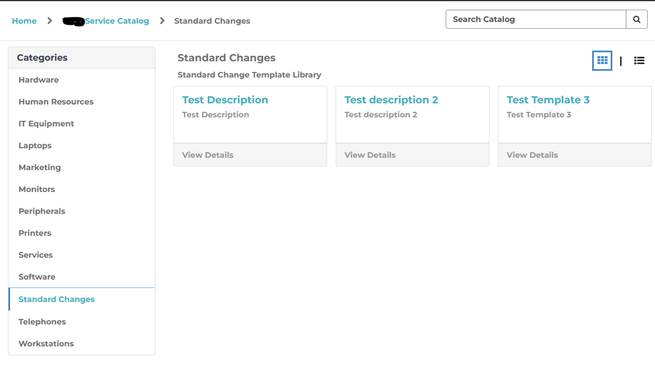View Details of Test Description card
Image resolution: width=655 pixels, height=379 pixels.
point(208,155)
